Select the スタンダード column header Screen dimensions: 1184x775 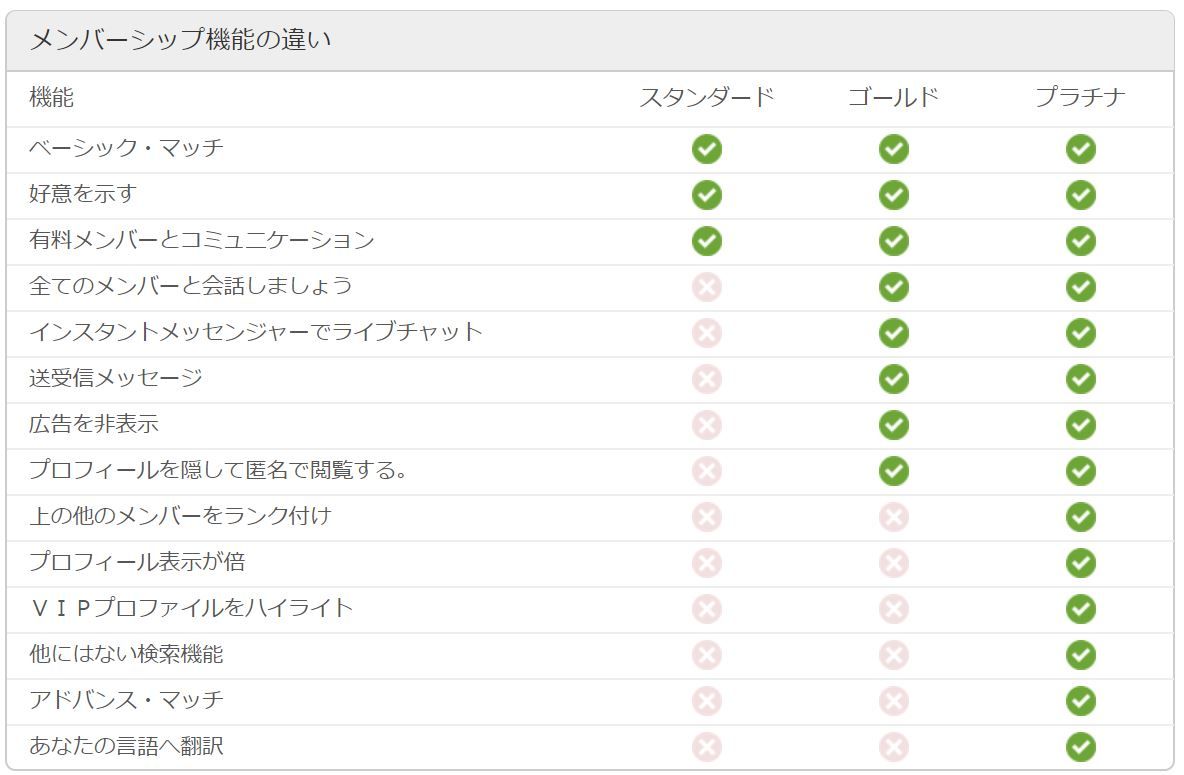click(706, 98)
